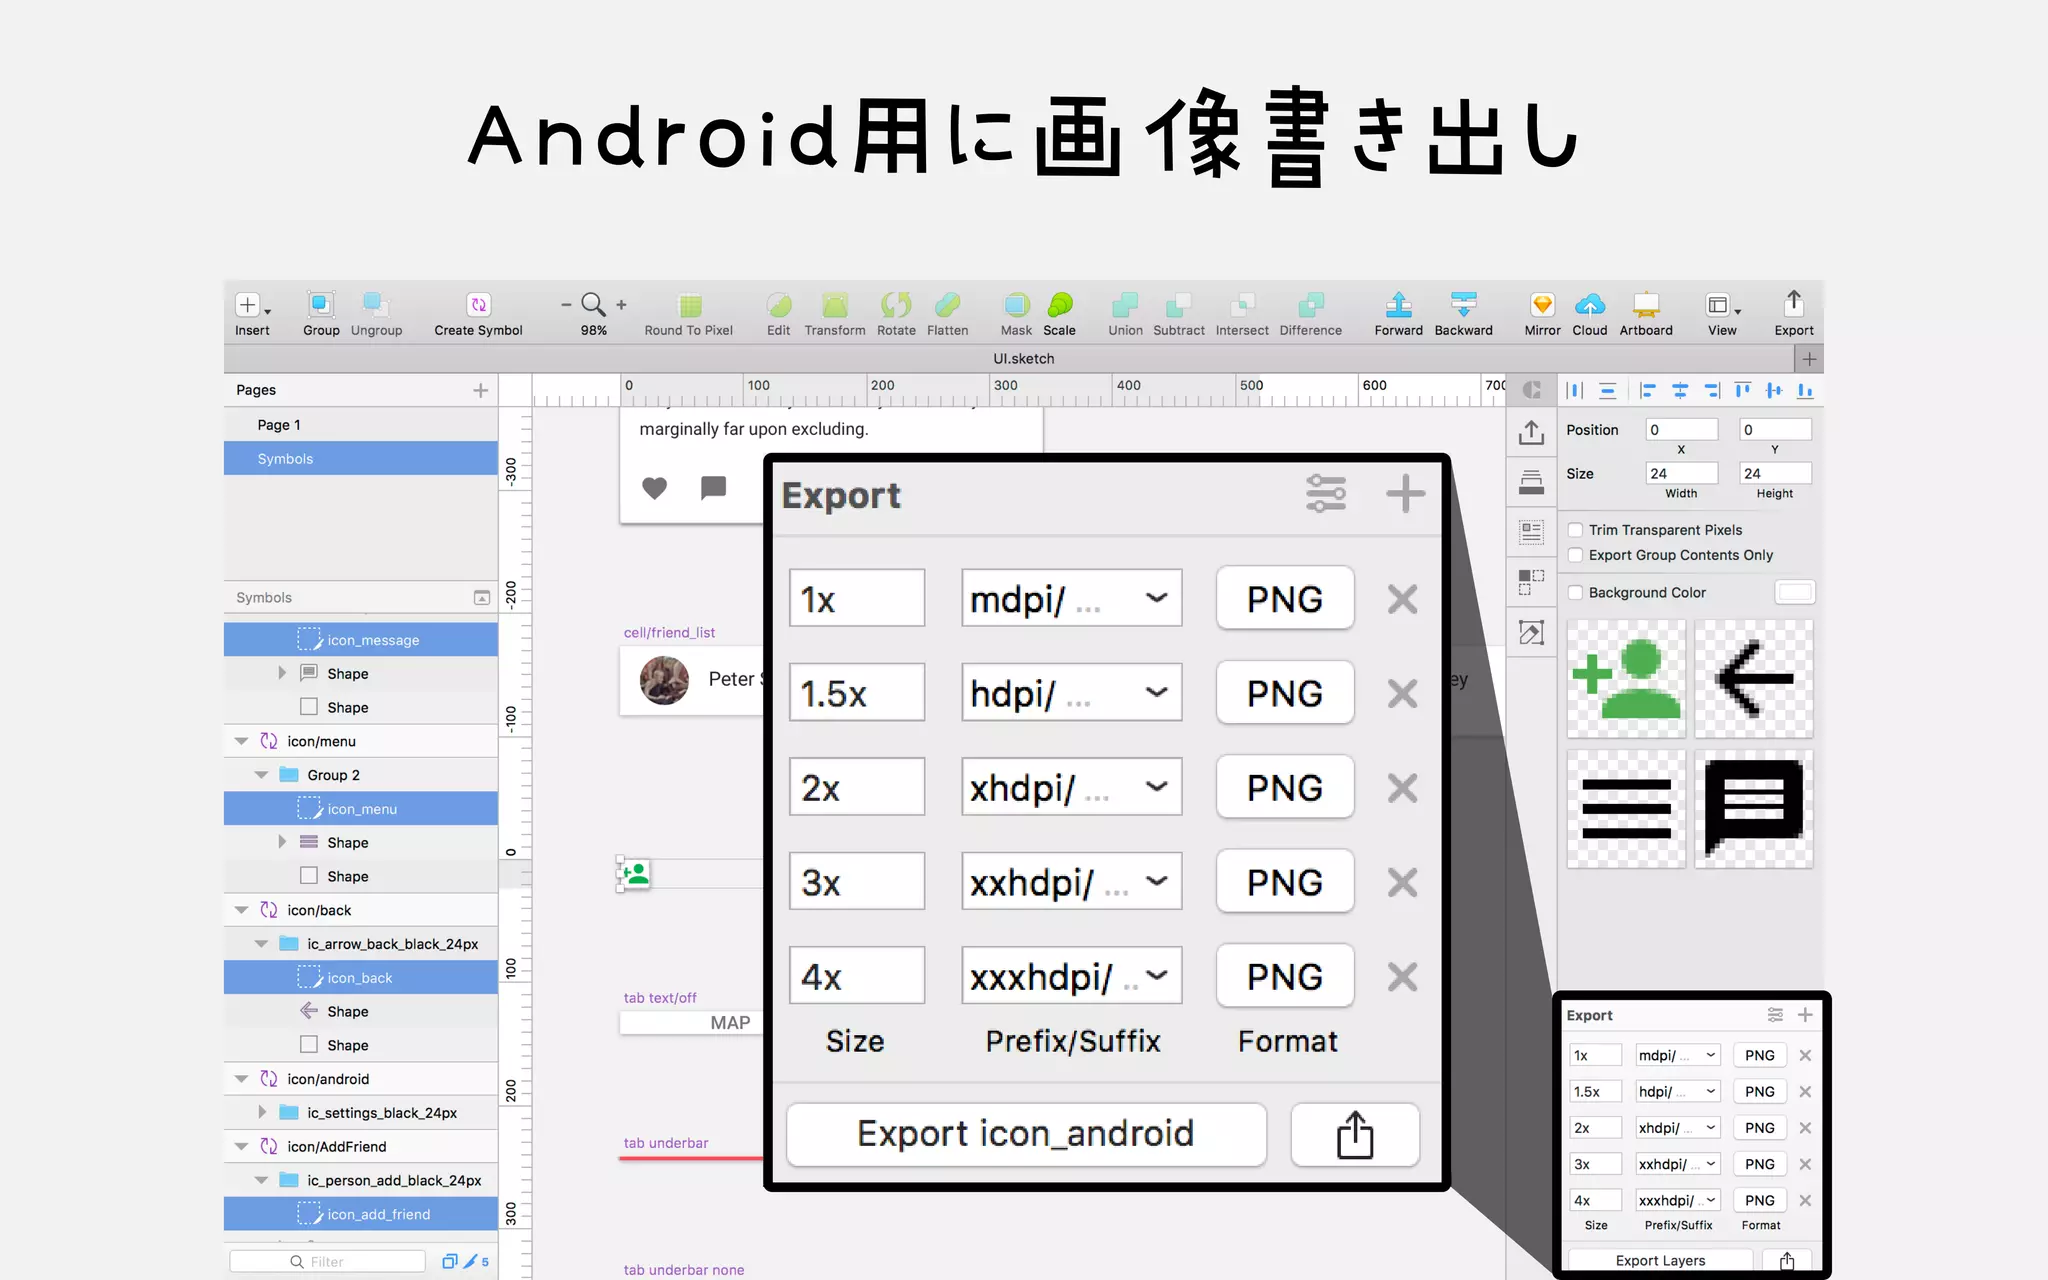Click the share button in zoomed Export panel
This screenshot has width=2048, height=1280.
(1355, 1134)
